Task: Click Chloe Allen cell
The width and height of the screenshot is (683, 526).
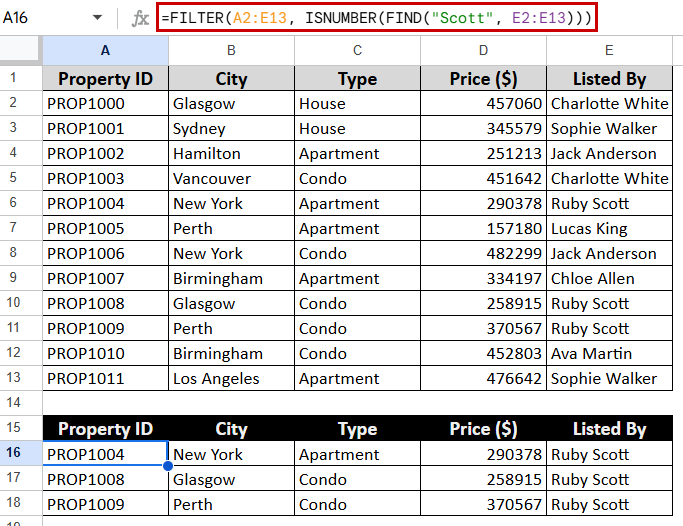Action: point(609,278)
